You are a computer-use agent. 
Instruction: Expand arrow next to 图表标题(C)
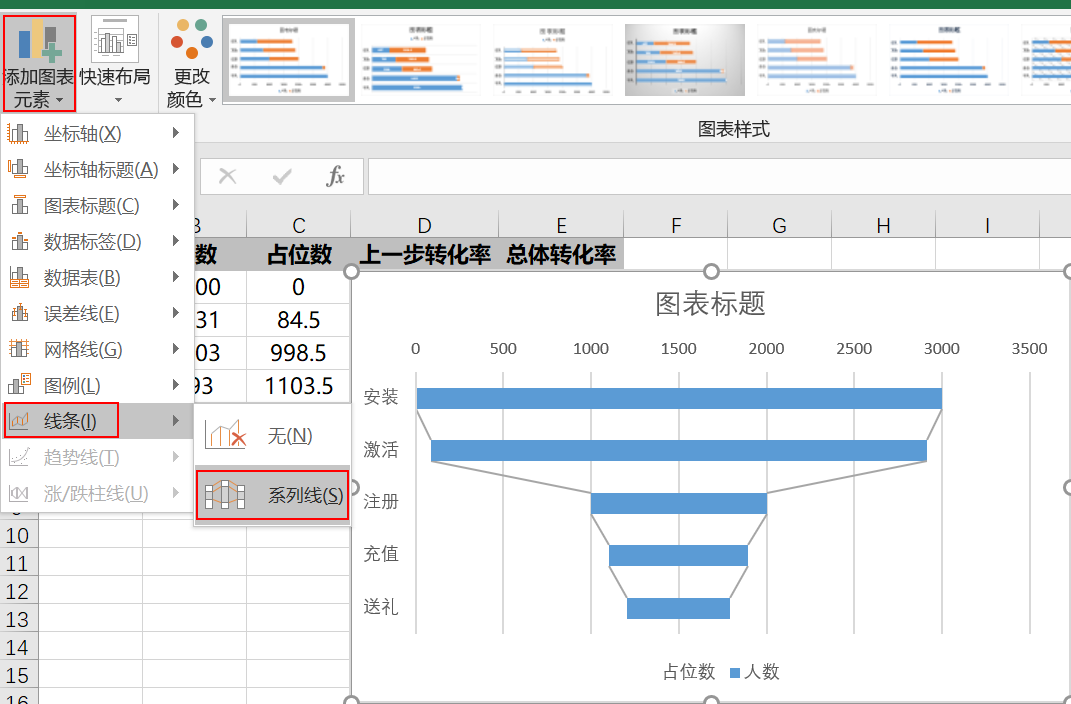pos(176,204)
